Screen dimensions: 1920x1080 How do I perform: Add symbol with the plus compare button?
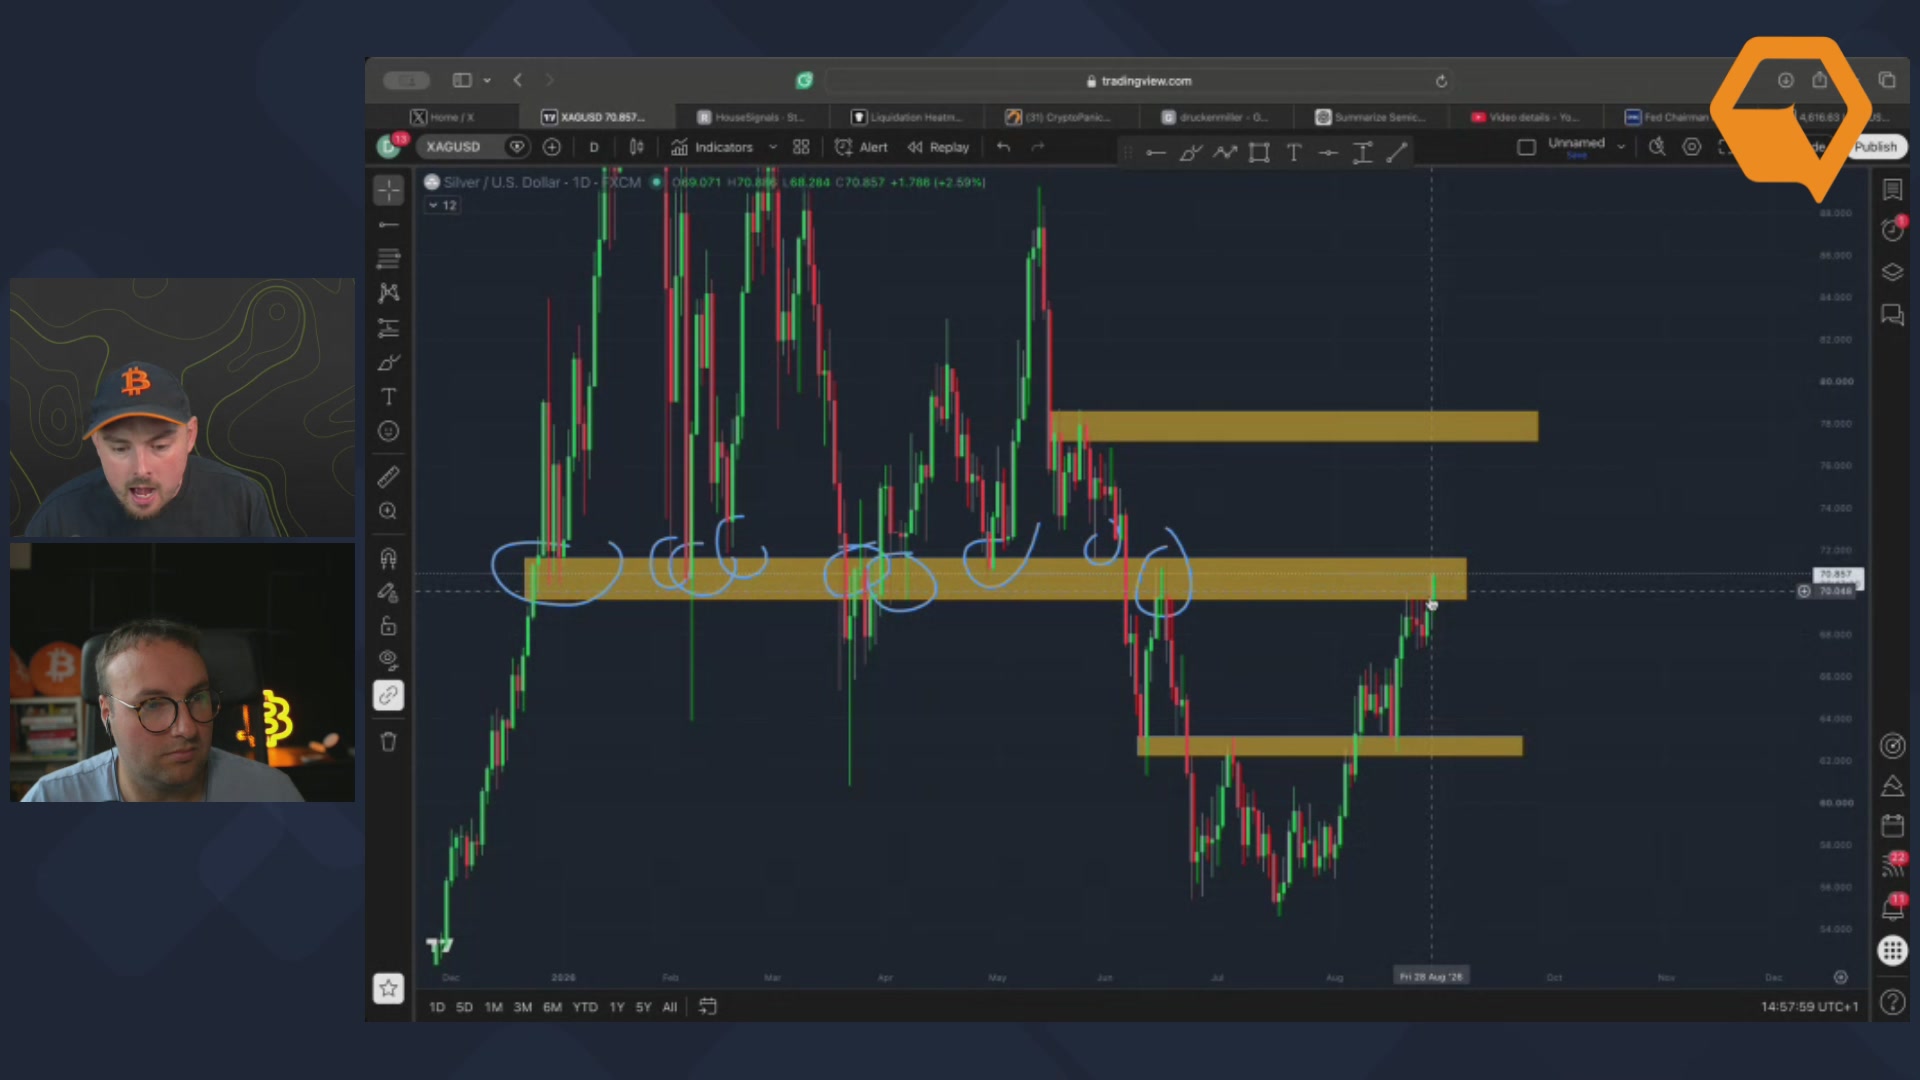pos(552,147)
